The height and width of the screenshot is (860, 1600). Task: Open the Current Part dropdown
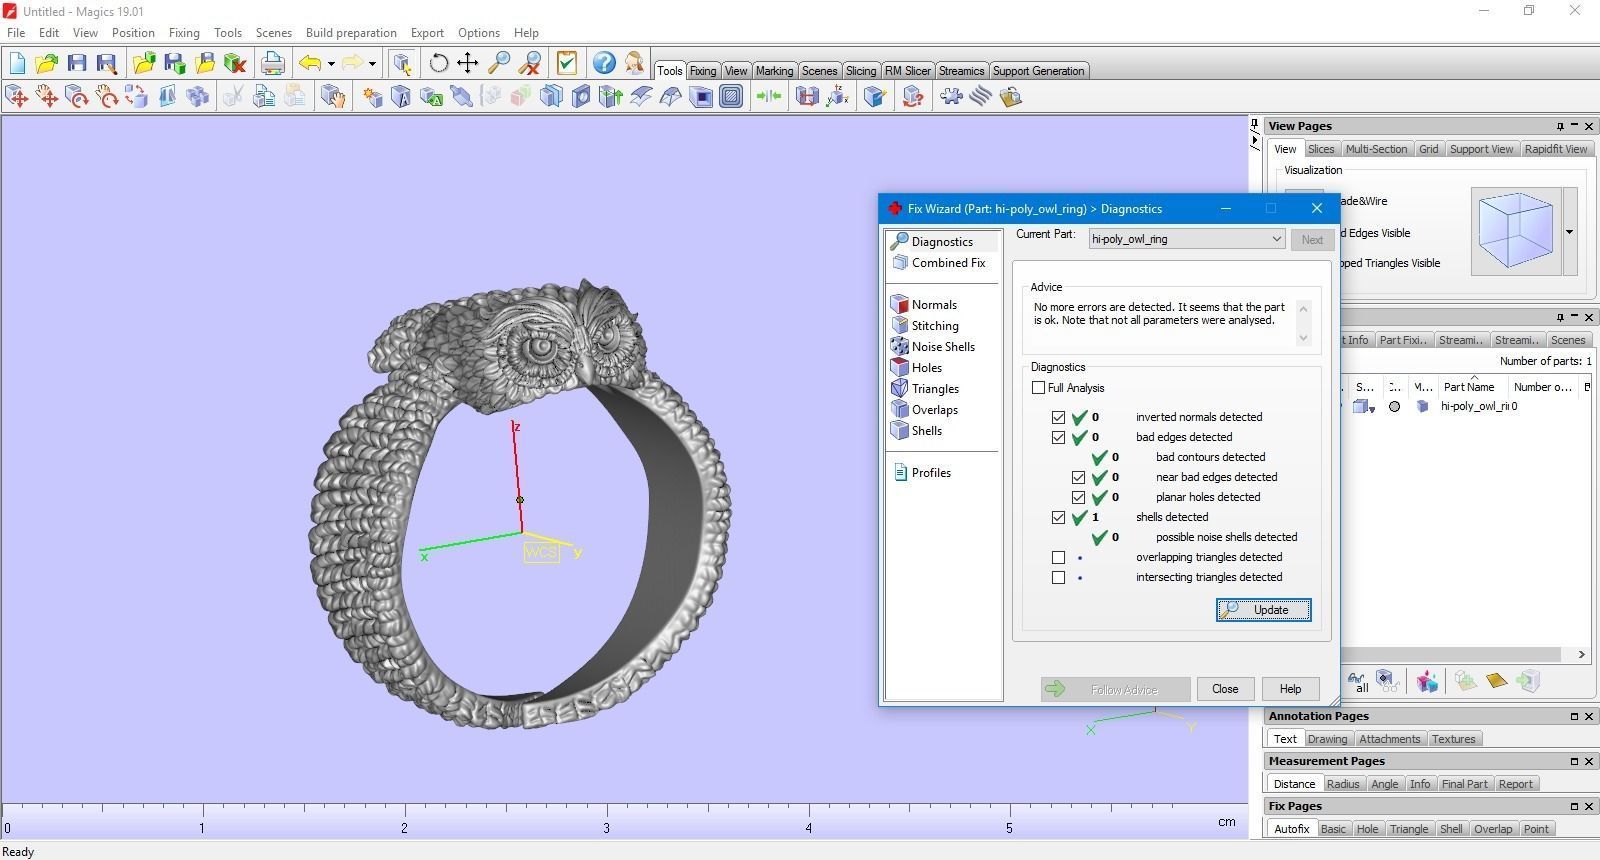pos(1186,239)
